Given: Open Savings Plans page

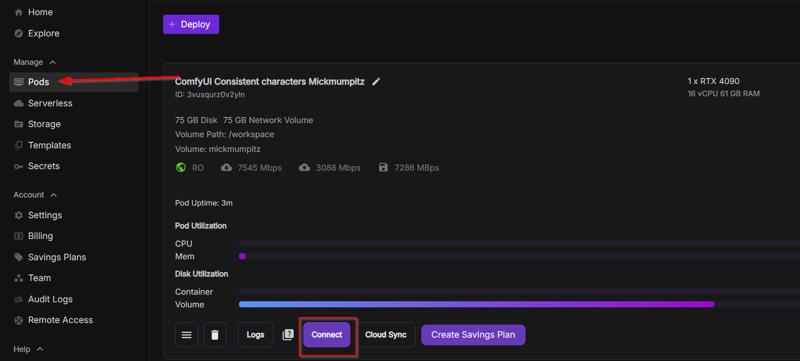Looking at the screenshot, I should [x=57, y=257].
